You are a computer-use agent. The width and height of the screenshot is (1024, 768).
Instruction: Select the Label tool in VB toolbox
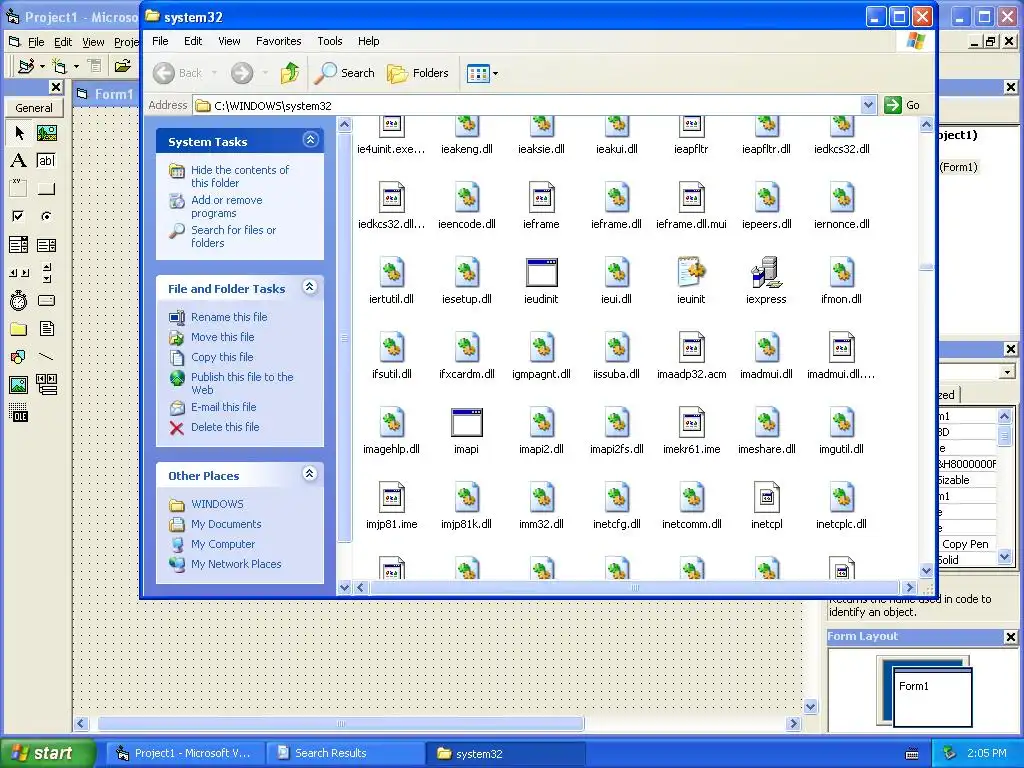coord(19,161)
